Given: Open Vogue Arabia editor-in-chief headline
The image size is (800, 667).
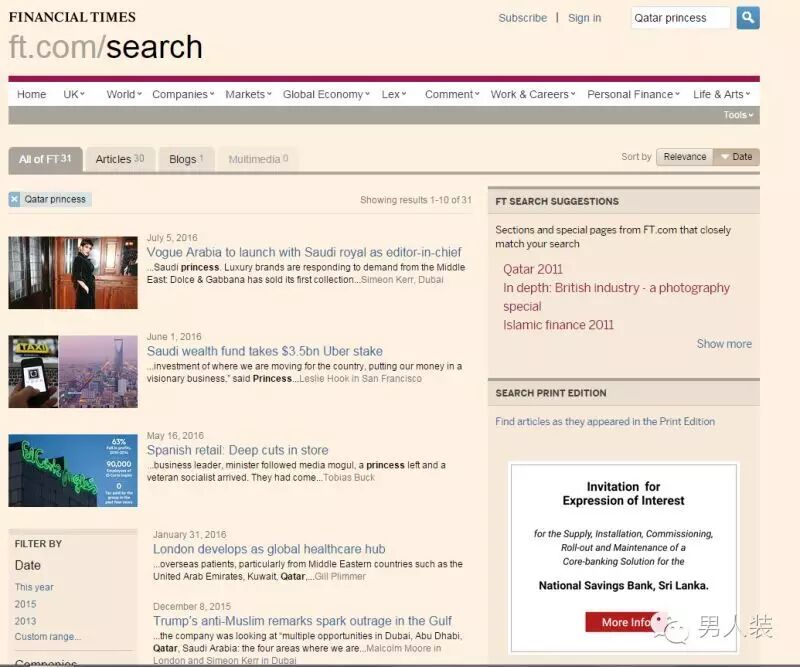Looking at the screenshot, I should [x=304, y=252].
